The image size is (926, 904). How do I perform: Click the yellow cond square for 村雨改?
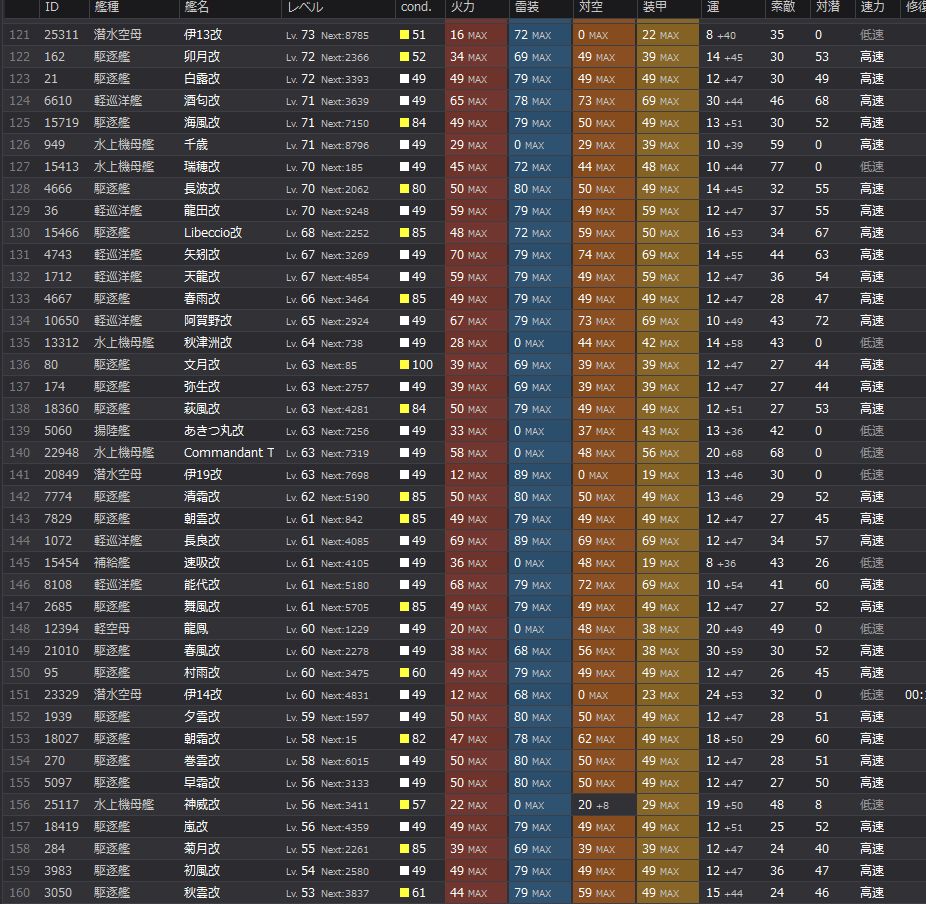click(405, 673)
